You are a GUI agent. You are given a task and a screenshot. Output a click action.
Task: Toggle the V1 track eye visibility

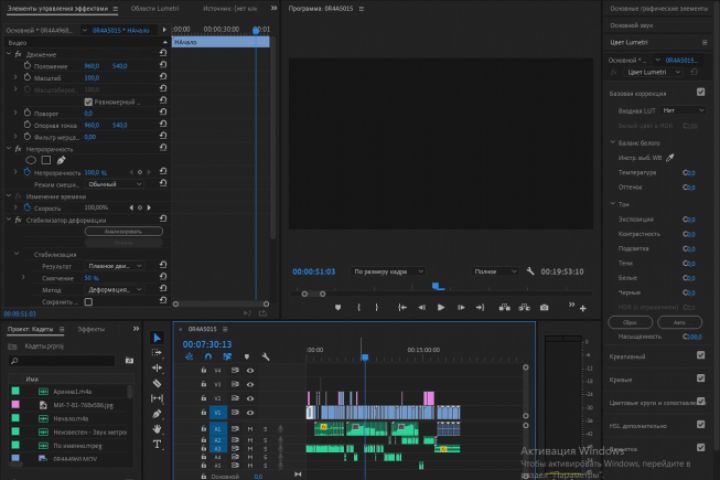pos(250,412)
